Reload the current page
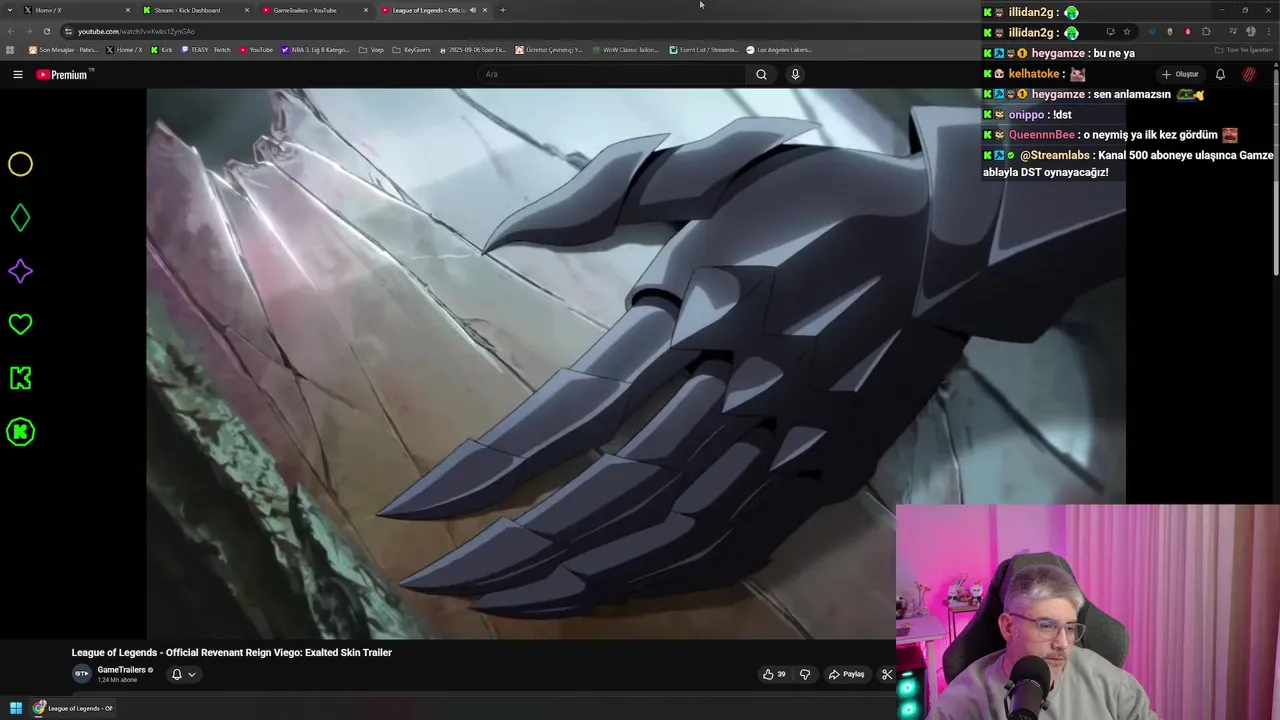 46,31
